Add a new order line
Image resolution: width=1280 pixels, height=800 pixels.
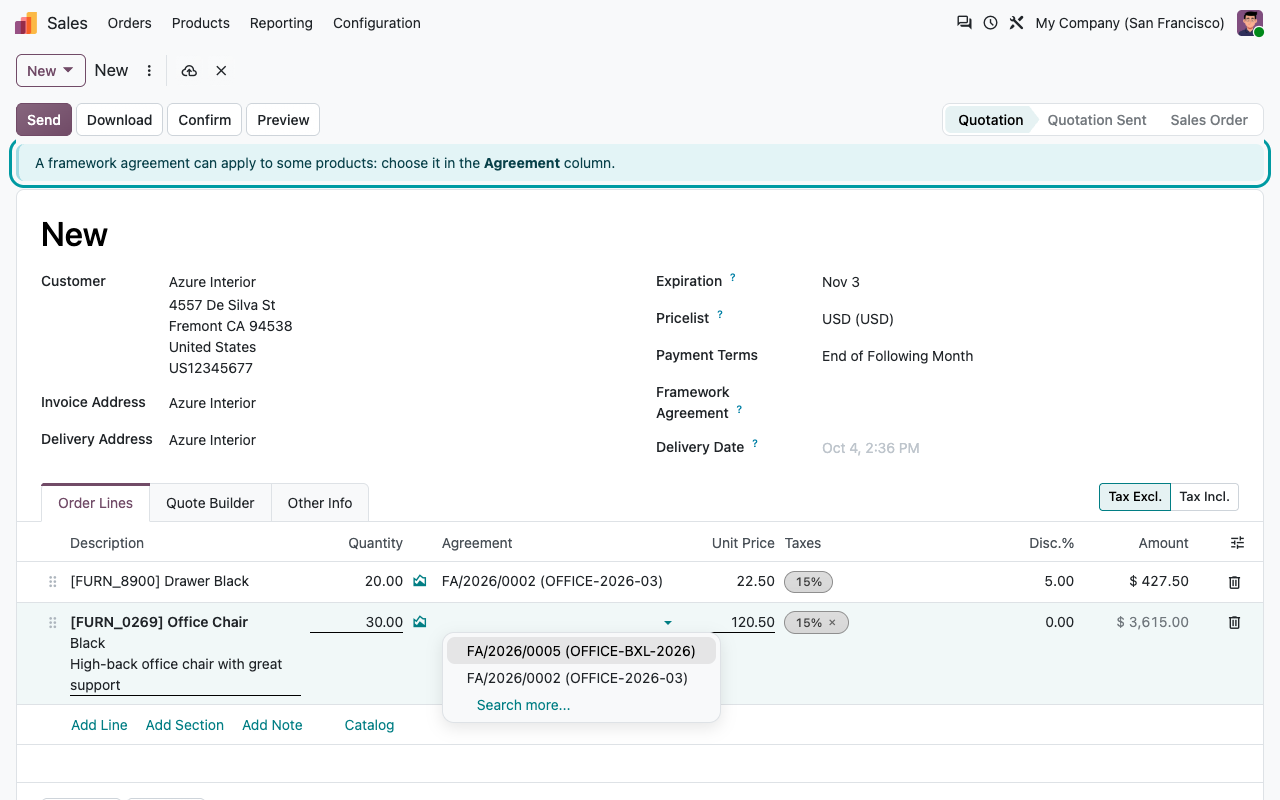click(99, 725)
